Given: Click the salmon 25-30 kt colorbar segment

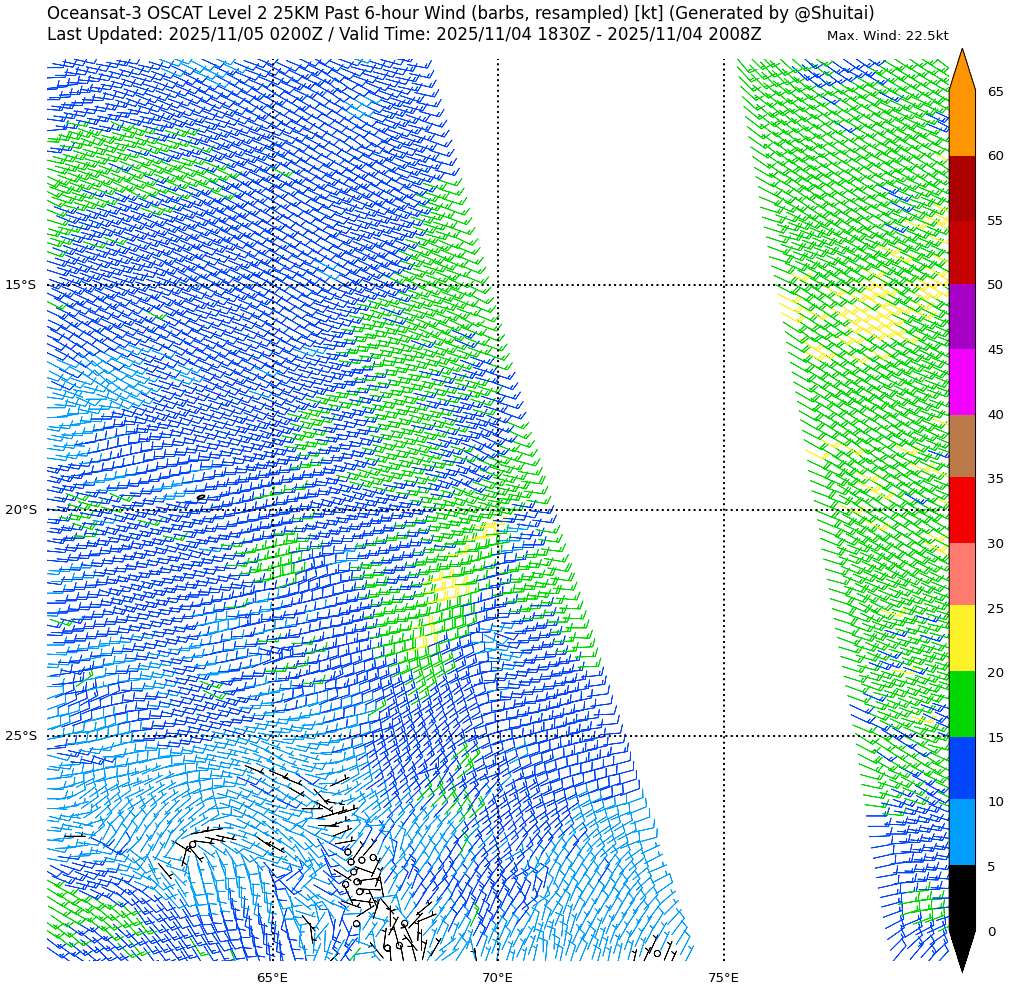Looking at the screenshot, I should click(961, 575).
